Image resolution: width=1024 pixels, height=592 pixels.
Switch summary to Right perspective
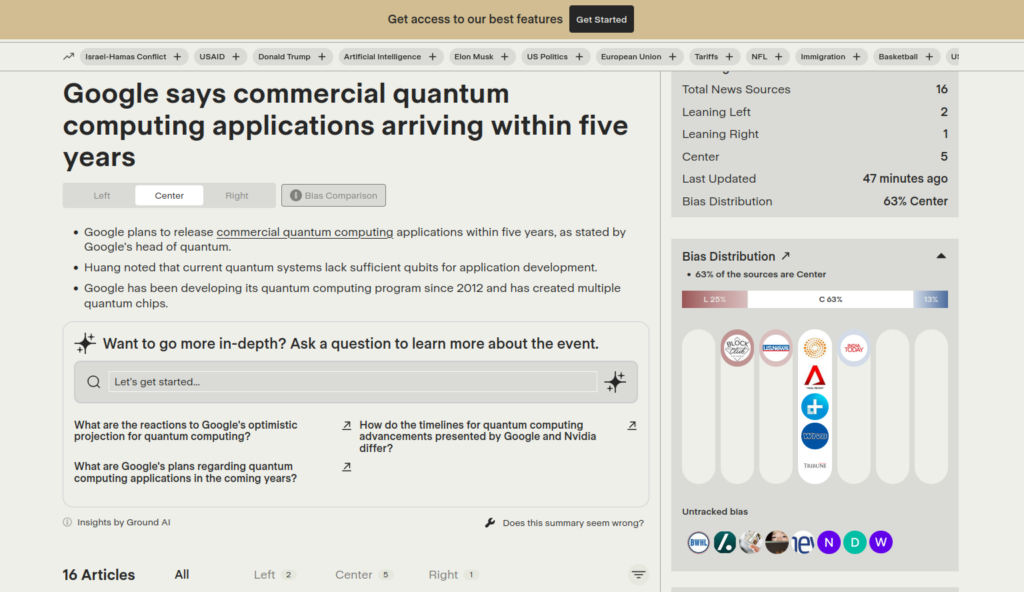[237, 196]
